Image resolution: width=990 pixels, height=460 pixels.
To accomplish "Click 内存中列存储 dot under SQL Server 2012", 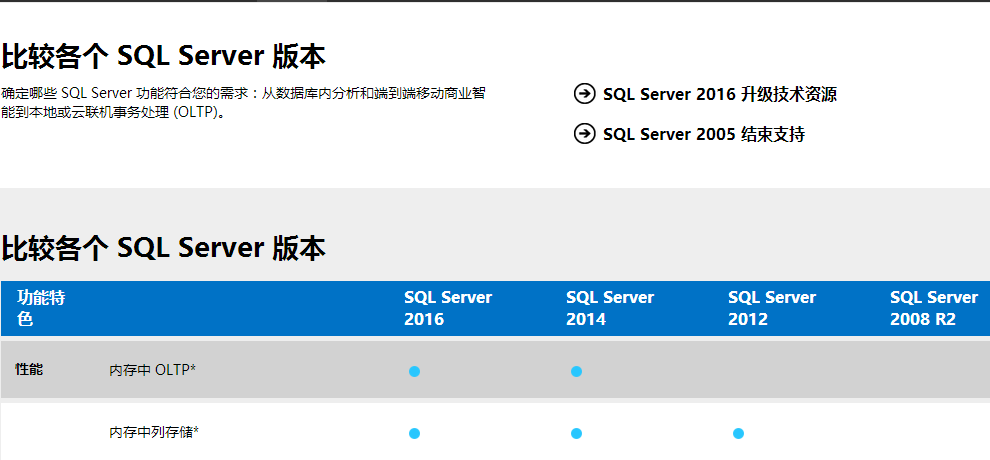I will point(738,433).
